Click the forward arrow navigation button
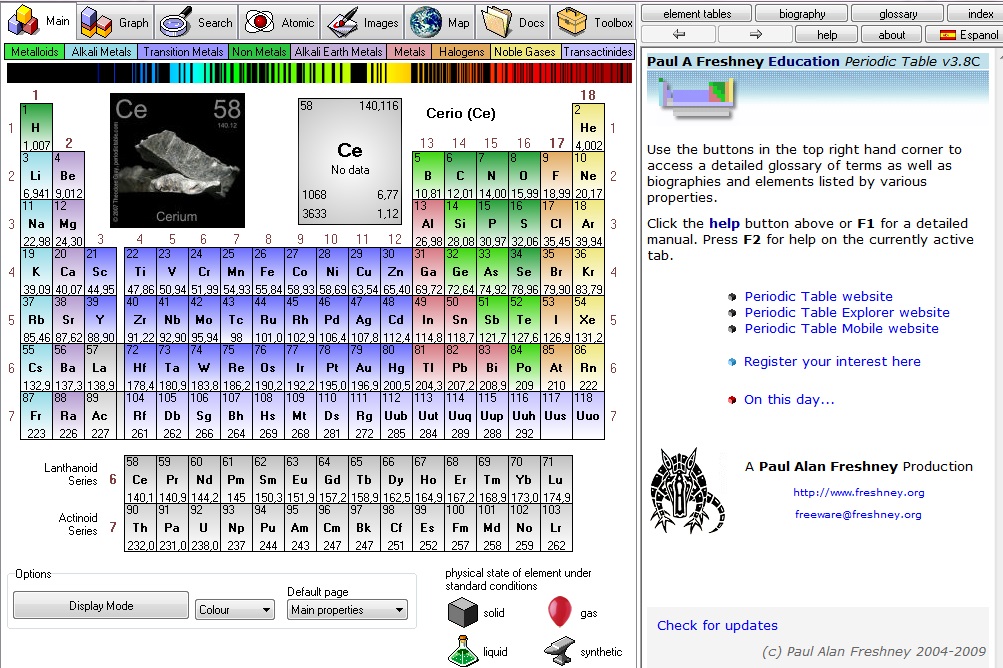The image size is (1003, 668). [755, 34]
